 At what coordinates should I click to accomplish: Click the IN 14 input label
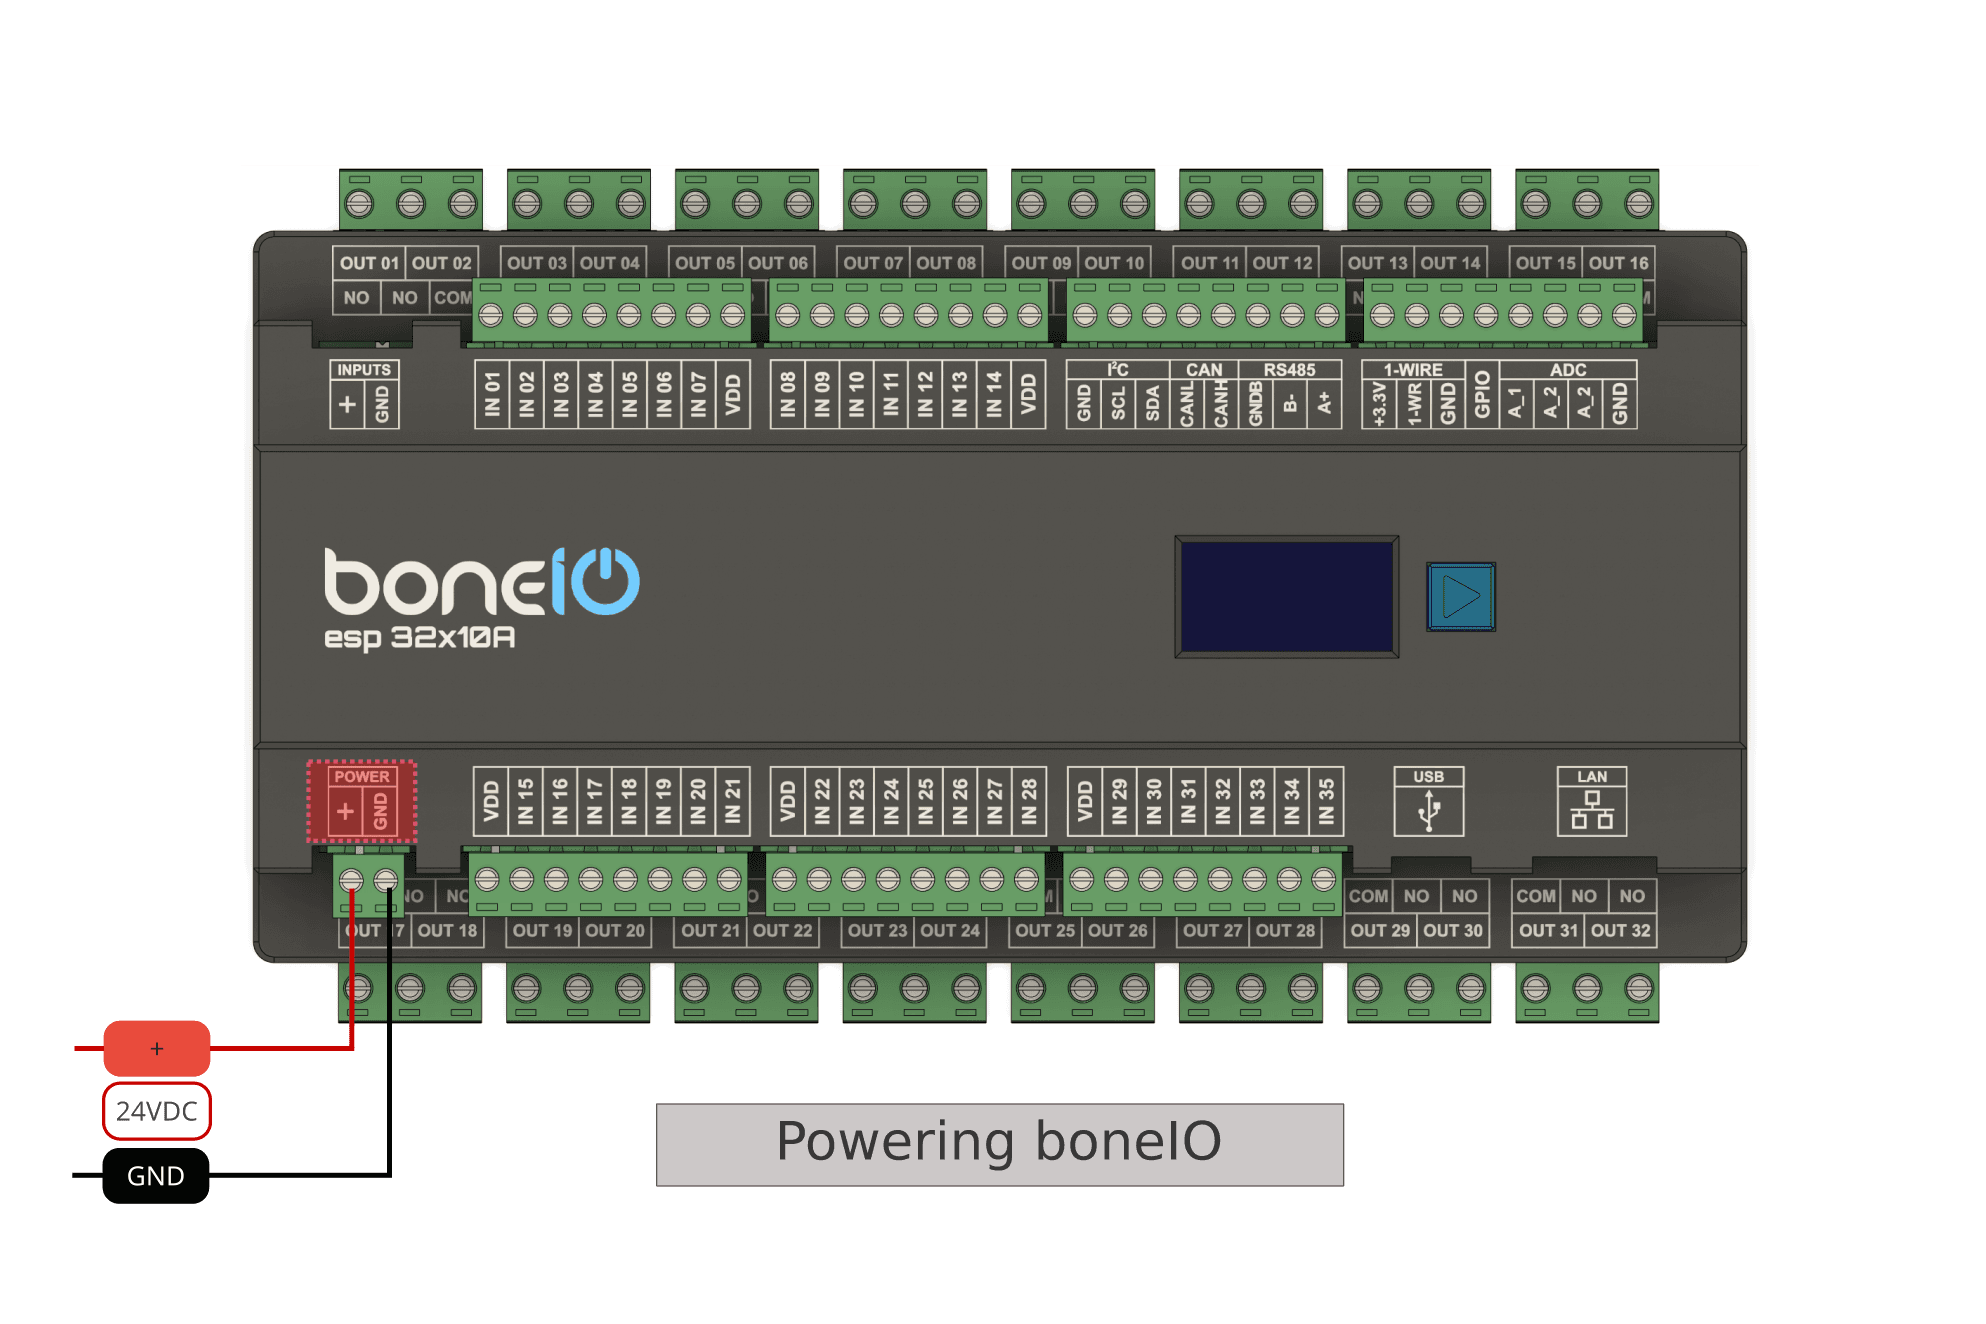pos(994,394)
